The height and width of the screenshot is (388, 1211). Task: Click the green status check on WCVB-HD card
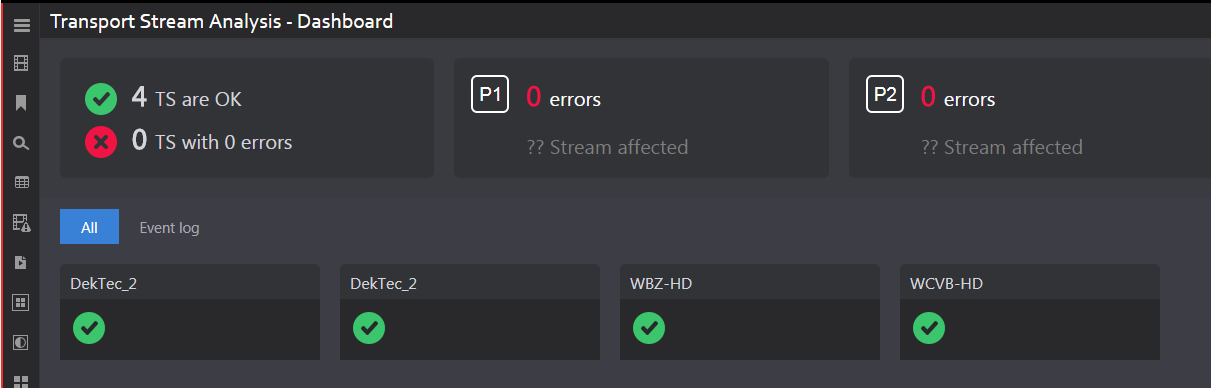(x=929, y=327)
